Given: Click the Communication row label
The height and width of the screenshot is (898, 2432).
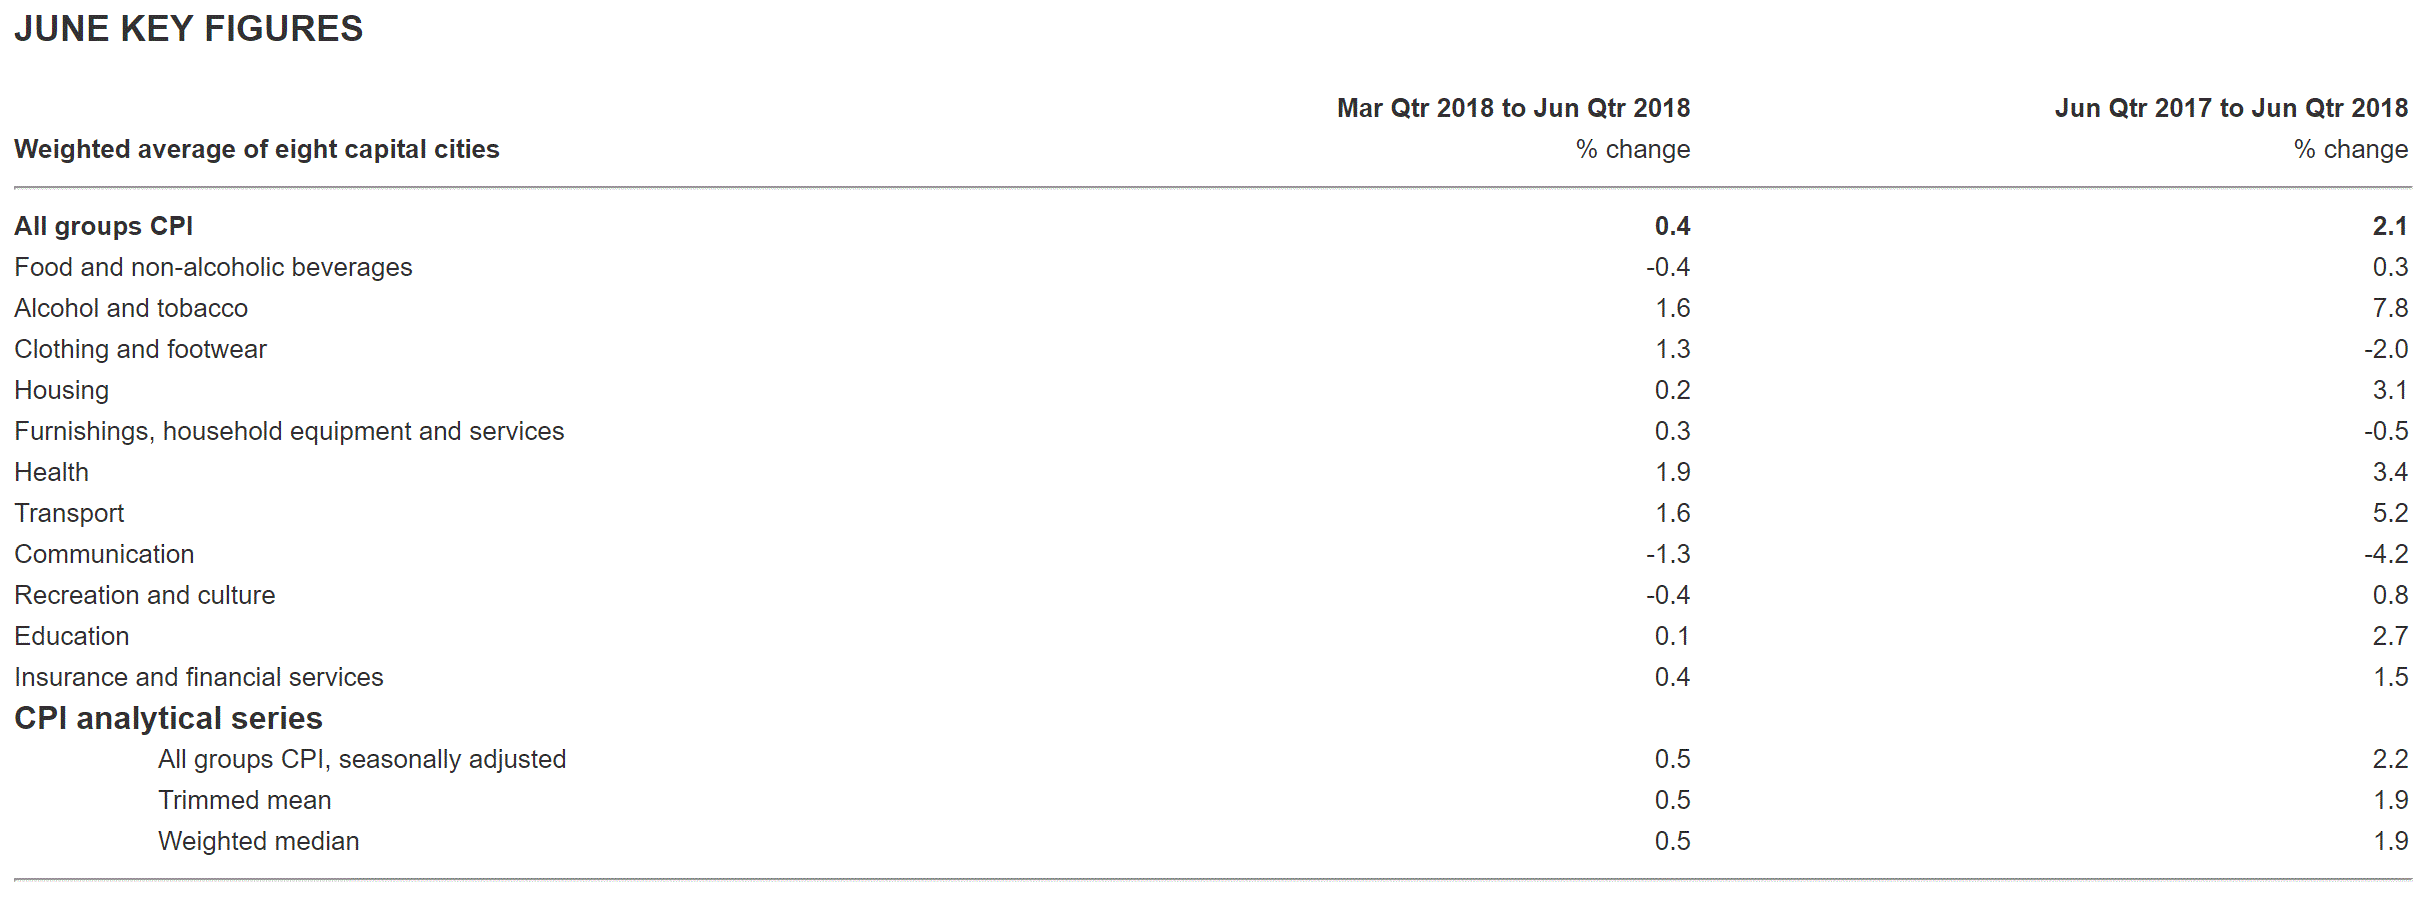Looking at the screenshot, I should tap(104, 554).
